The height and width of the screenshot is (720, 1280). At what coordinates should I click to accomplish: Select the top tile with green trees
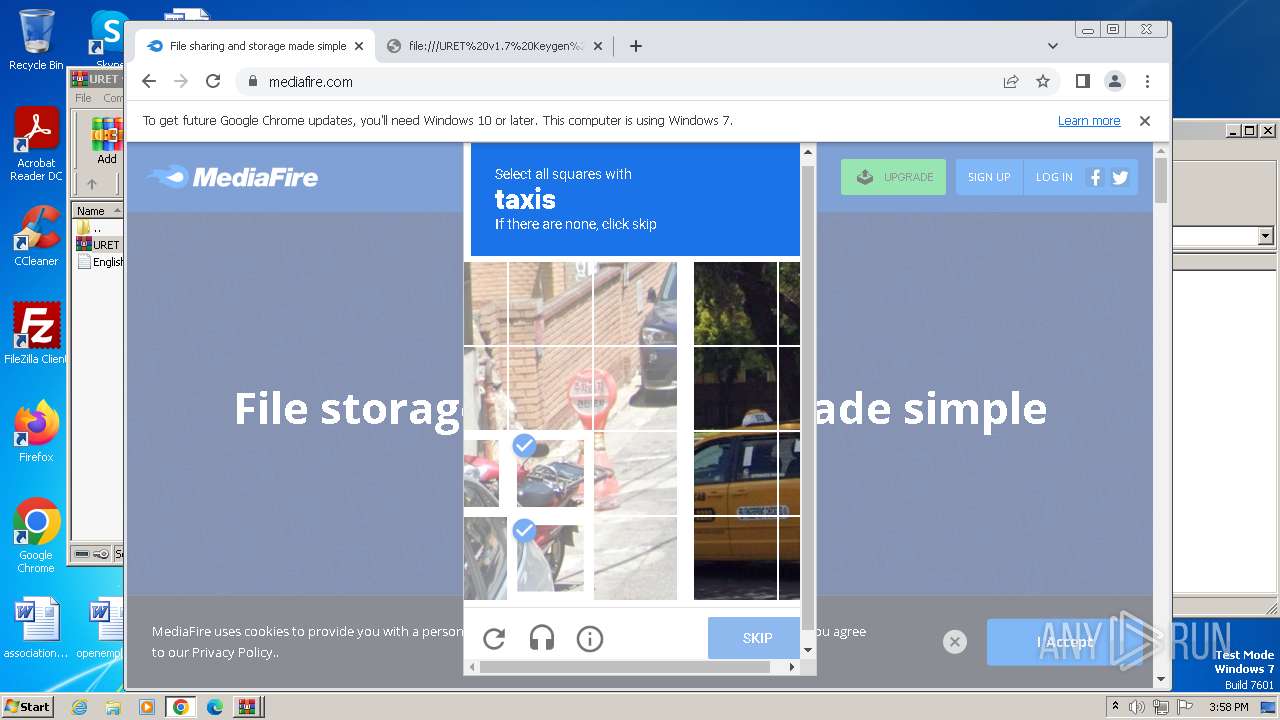pyautogui.click(x=735, y=304)
